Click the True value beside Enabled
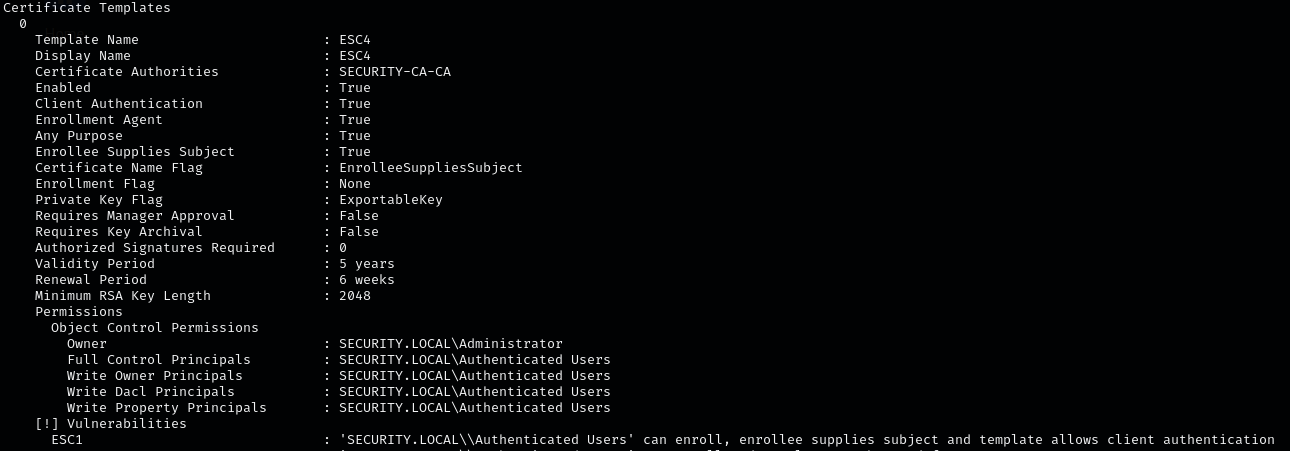Image resolution: width=1290 pixels, height=451 pixels. click(354, 88)
